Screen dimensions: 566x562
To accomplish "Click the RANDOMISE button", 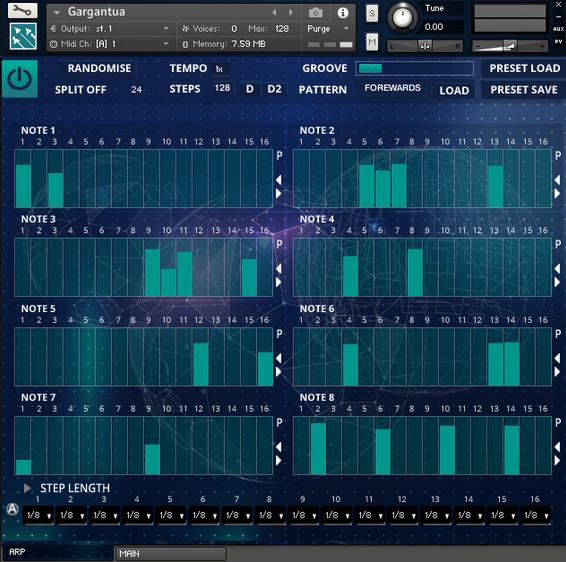I will pos(99,68).
